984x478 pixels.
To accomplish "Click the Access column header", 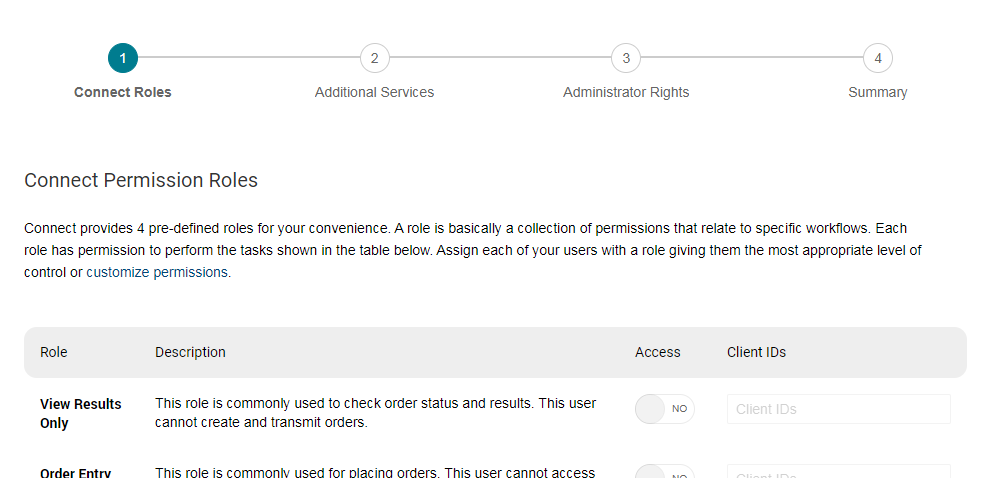I will (657, 352).
